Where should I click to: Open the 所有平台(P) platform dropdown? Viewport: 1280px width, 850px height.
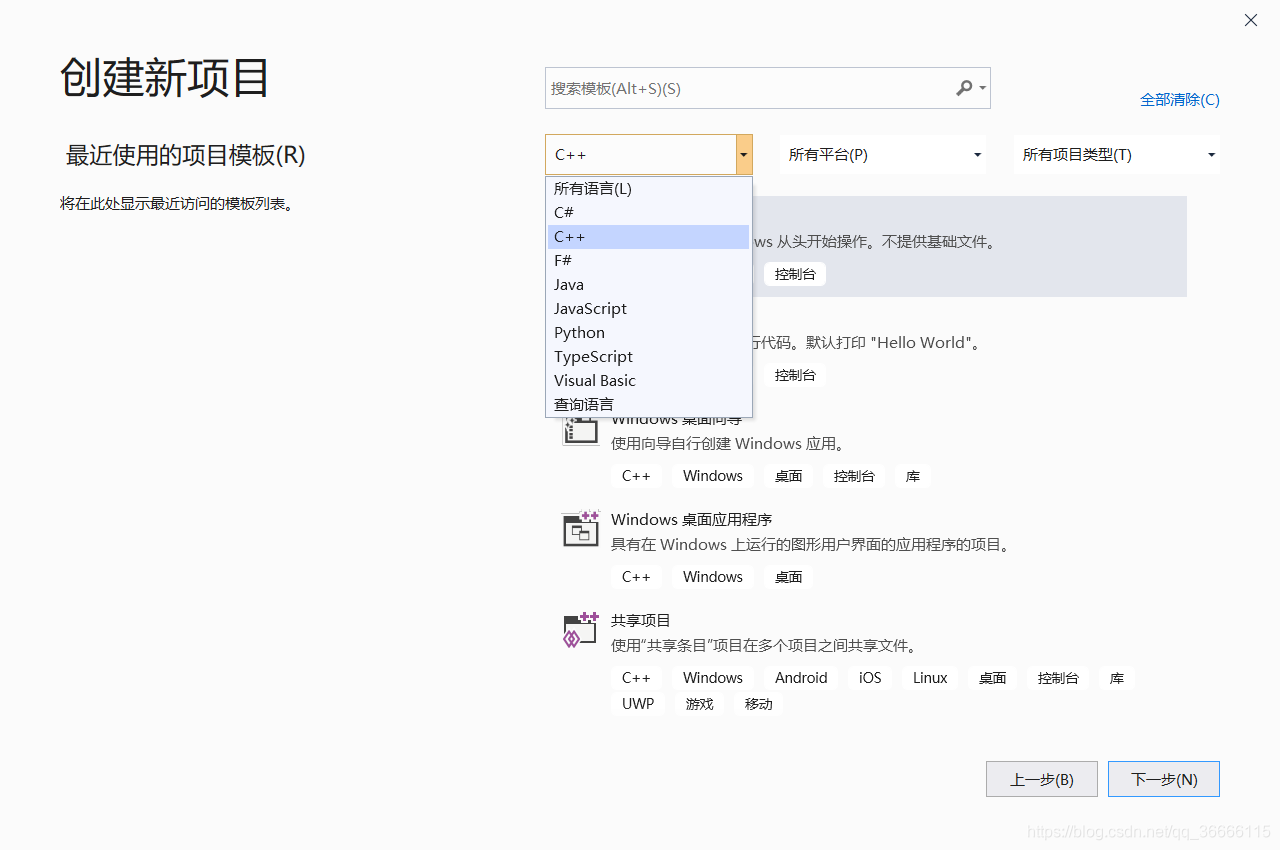(883, 155)
